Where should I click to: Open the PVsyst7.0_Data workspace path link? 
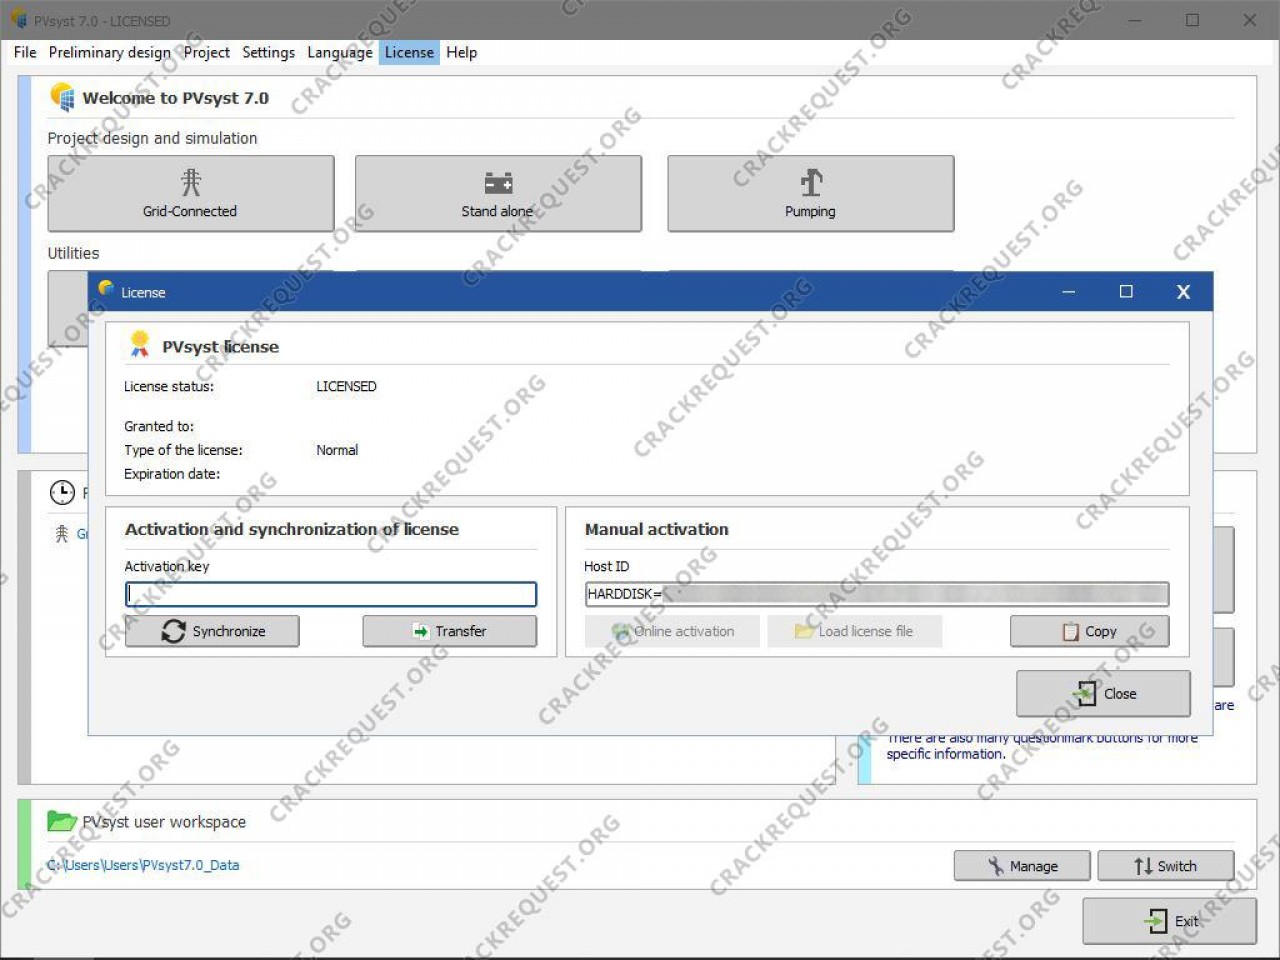143,865
